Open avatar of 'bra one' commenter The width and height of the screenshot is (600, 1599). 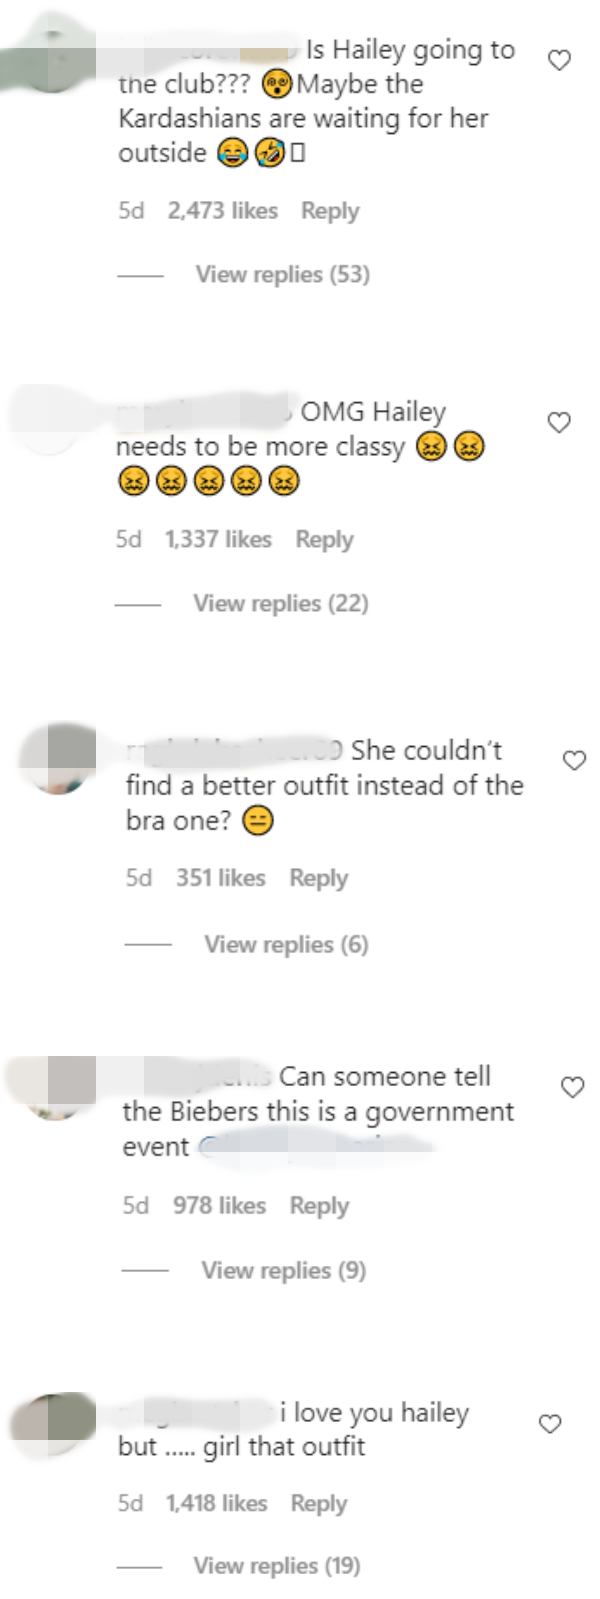(57, 759)
